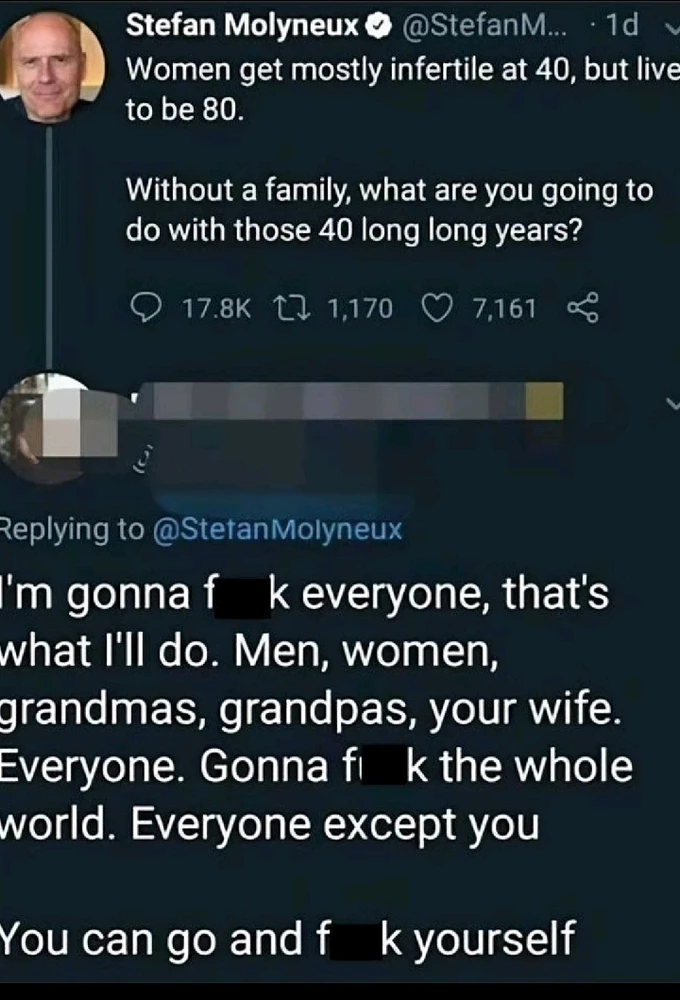Click the @StefanM... handle

471,28
